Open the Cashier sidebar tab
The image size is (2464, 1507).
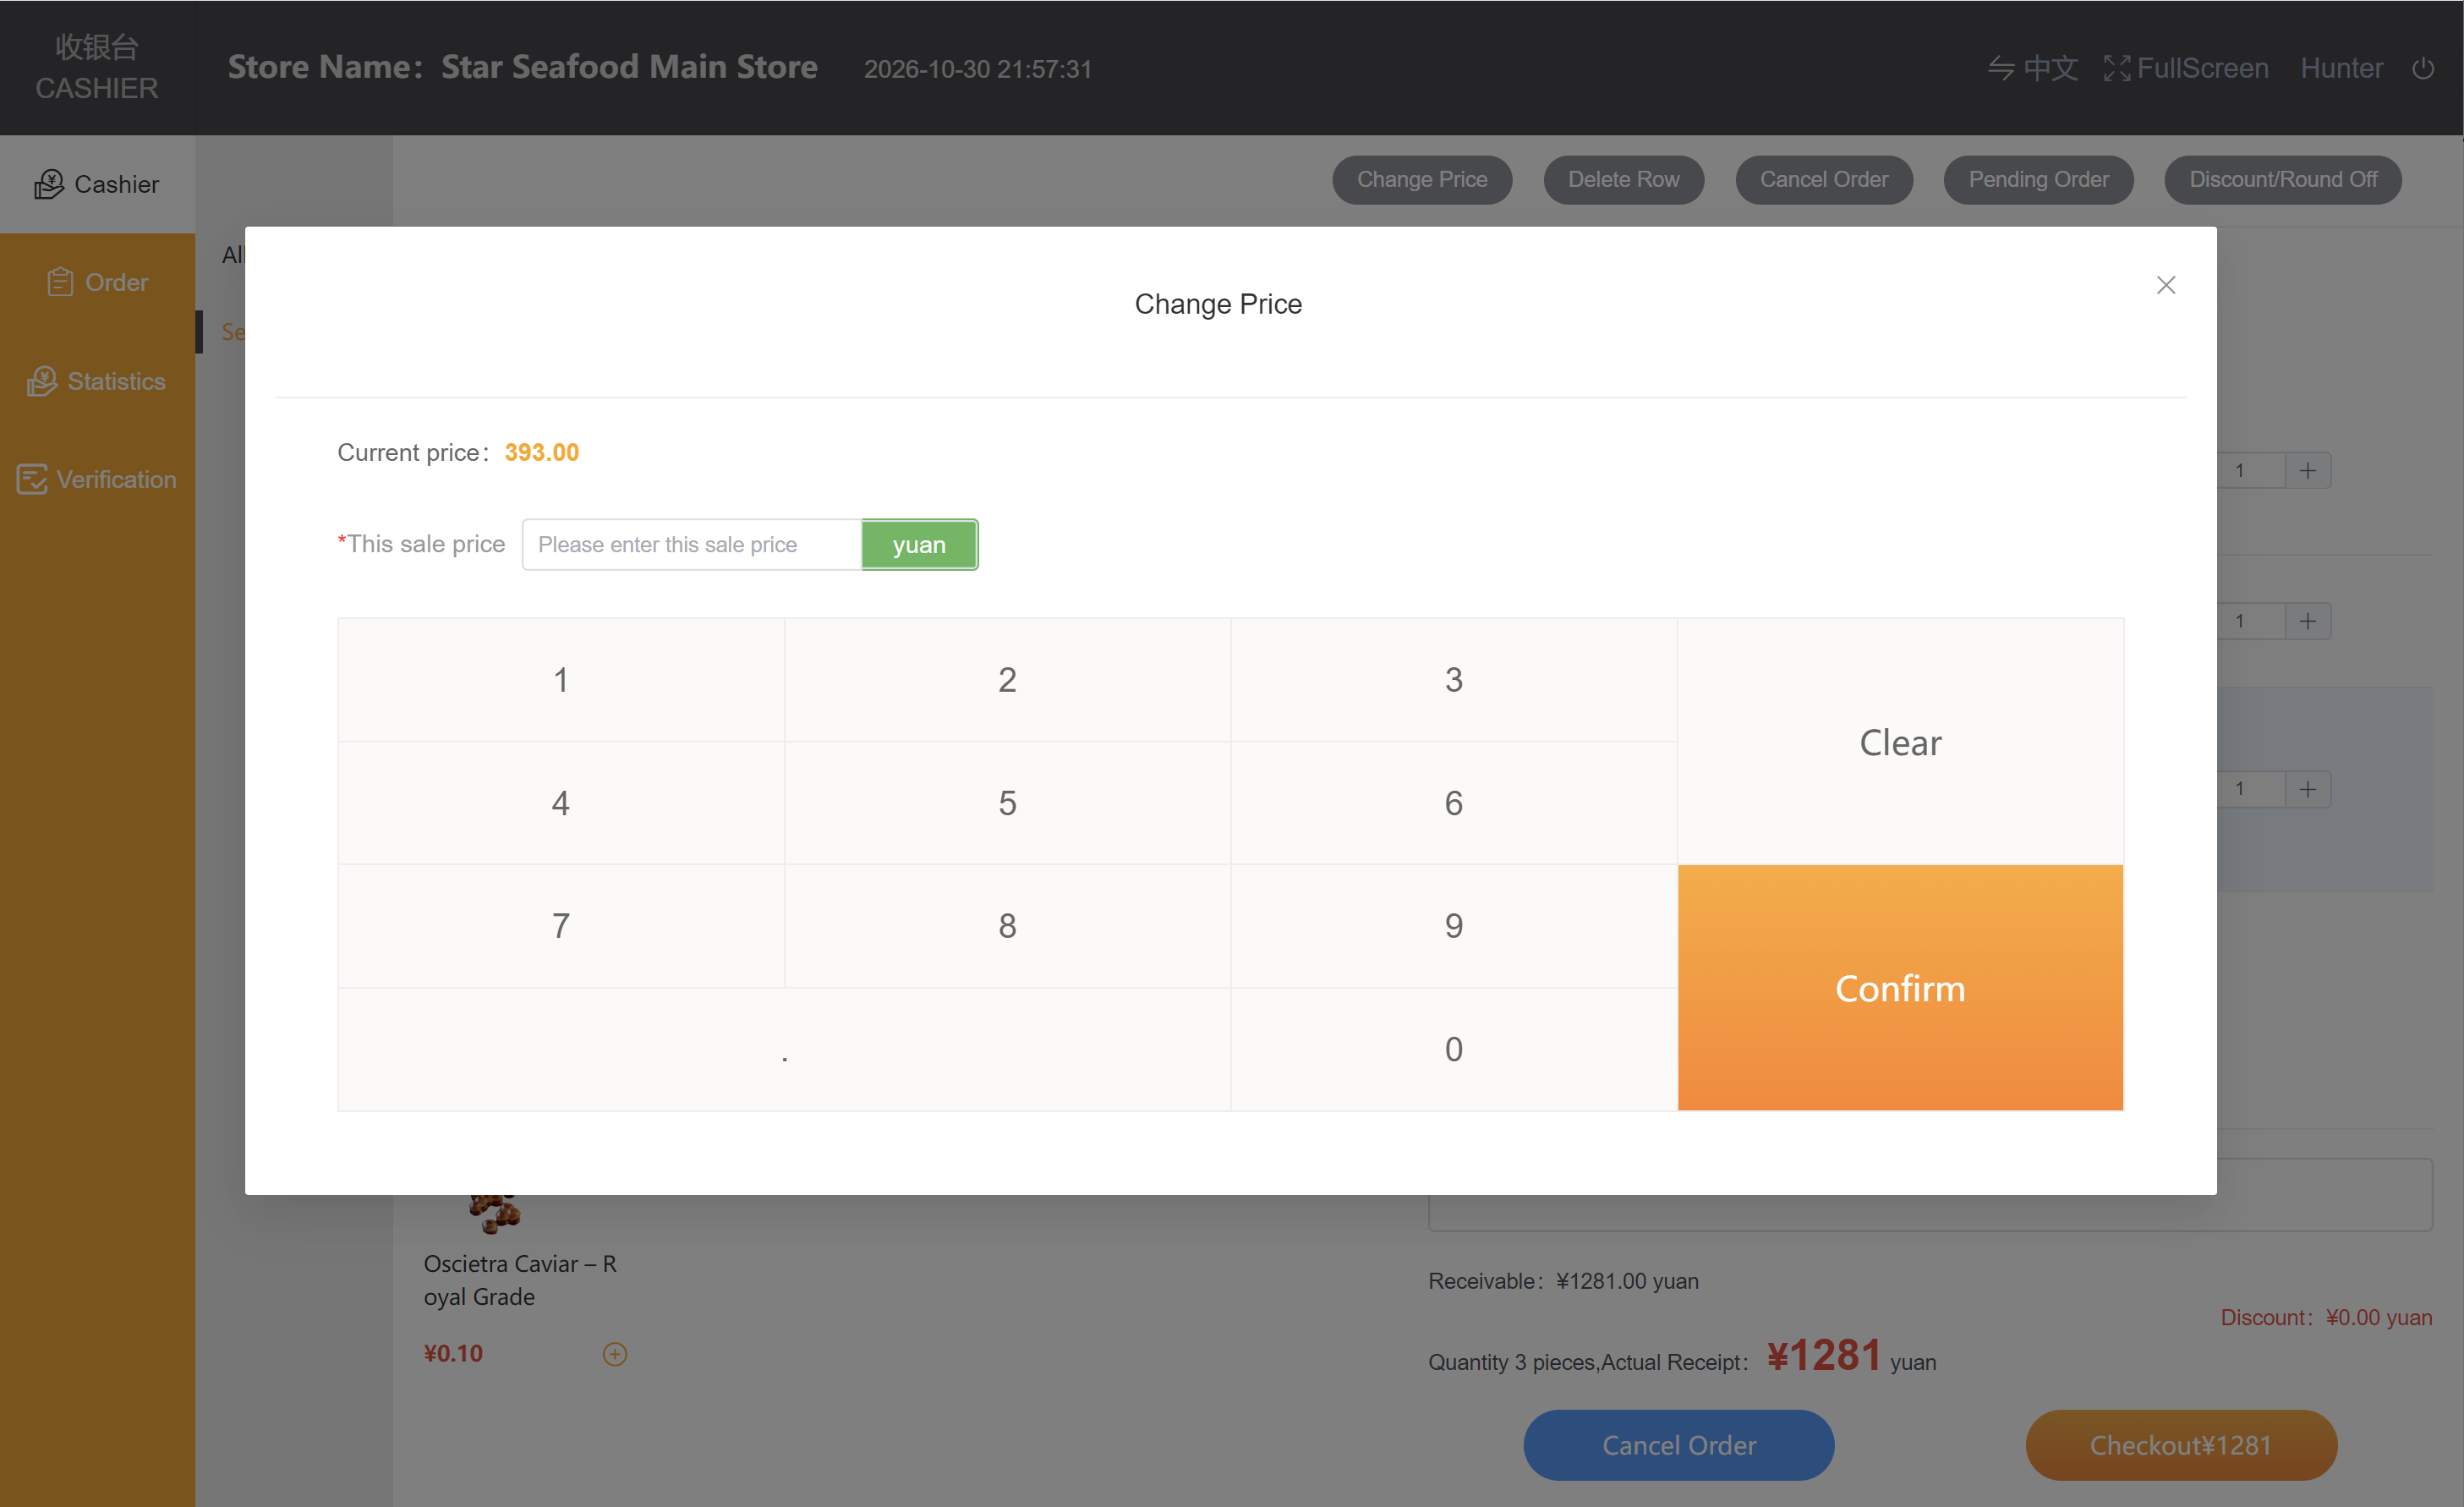point(97,184)
